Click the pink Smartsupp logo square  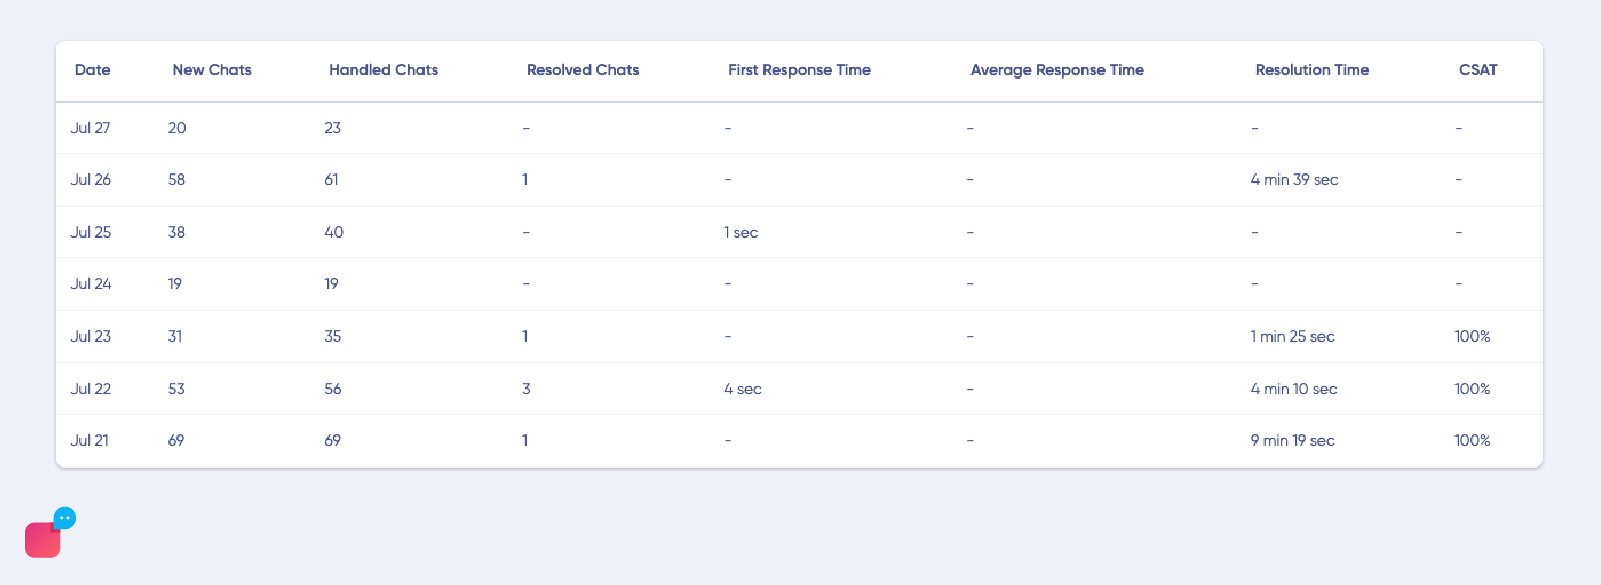pos(42,538)
